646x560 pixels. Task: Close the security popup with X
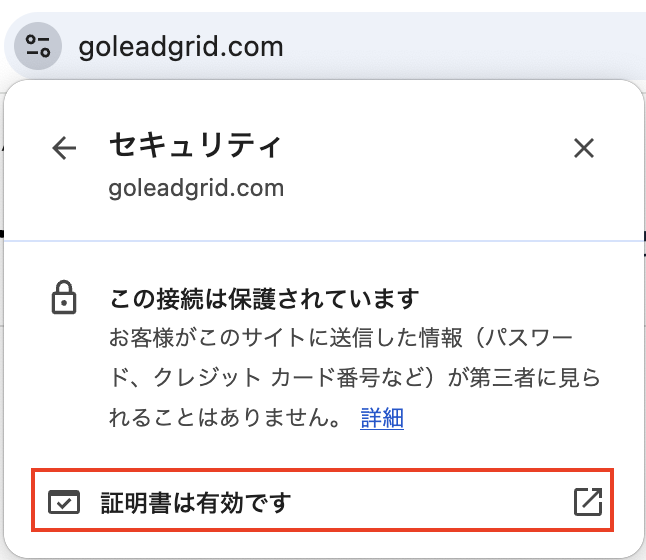point(584,148)
